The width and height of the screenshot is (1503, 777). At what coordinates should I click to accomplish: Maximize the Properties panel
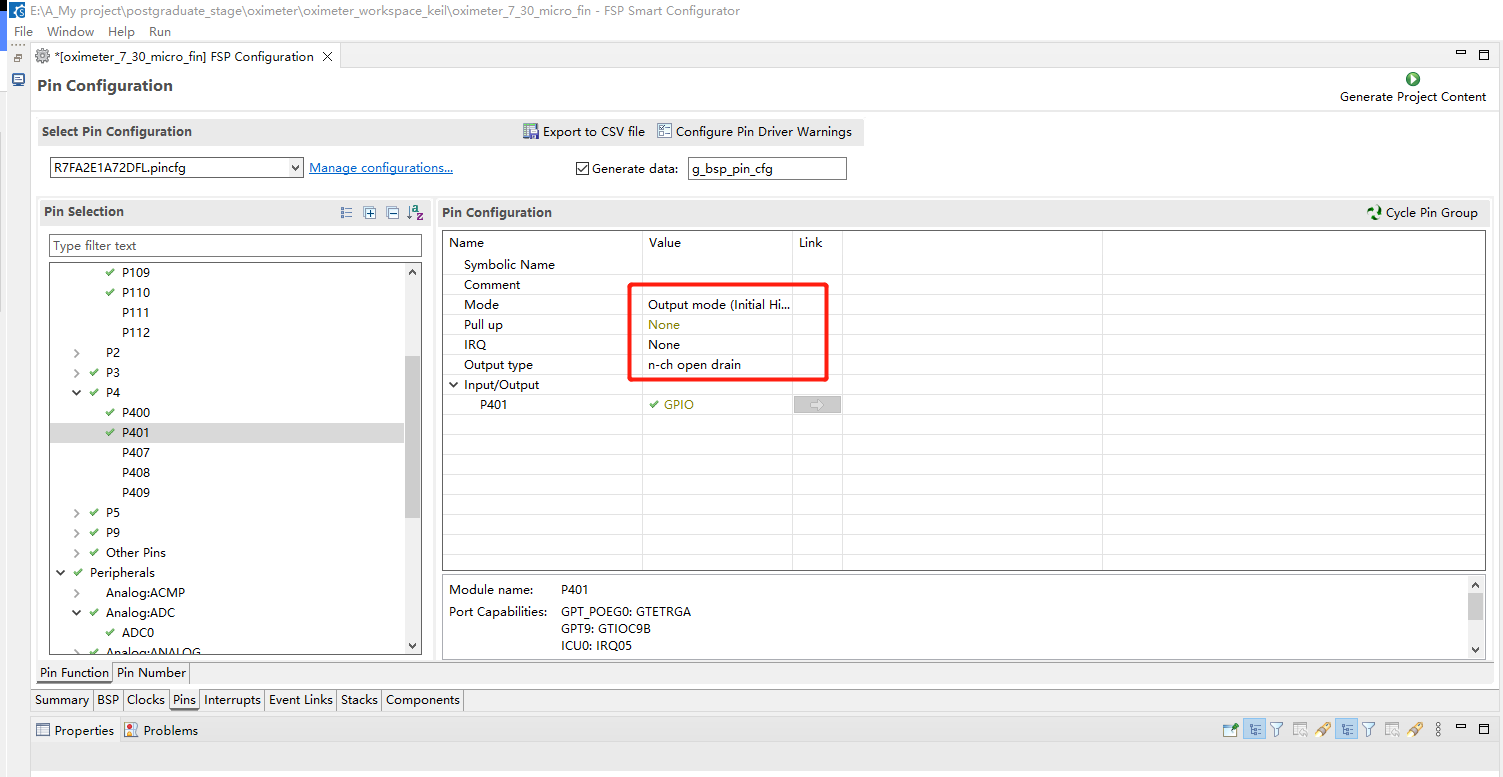coord(1483,729)
